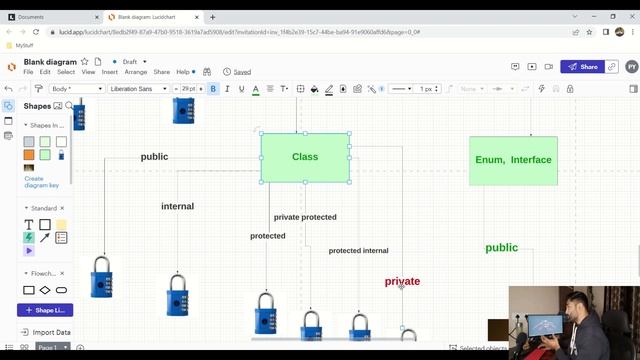
Task: Undo the last action
Action: 9,89
